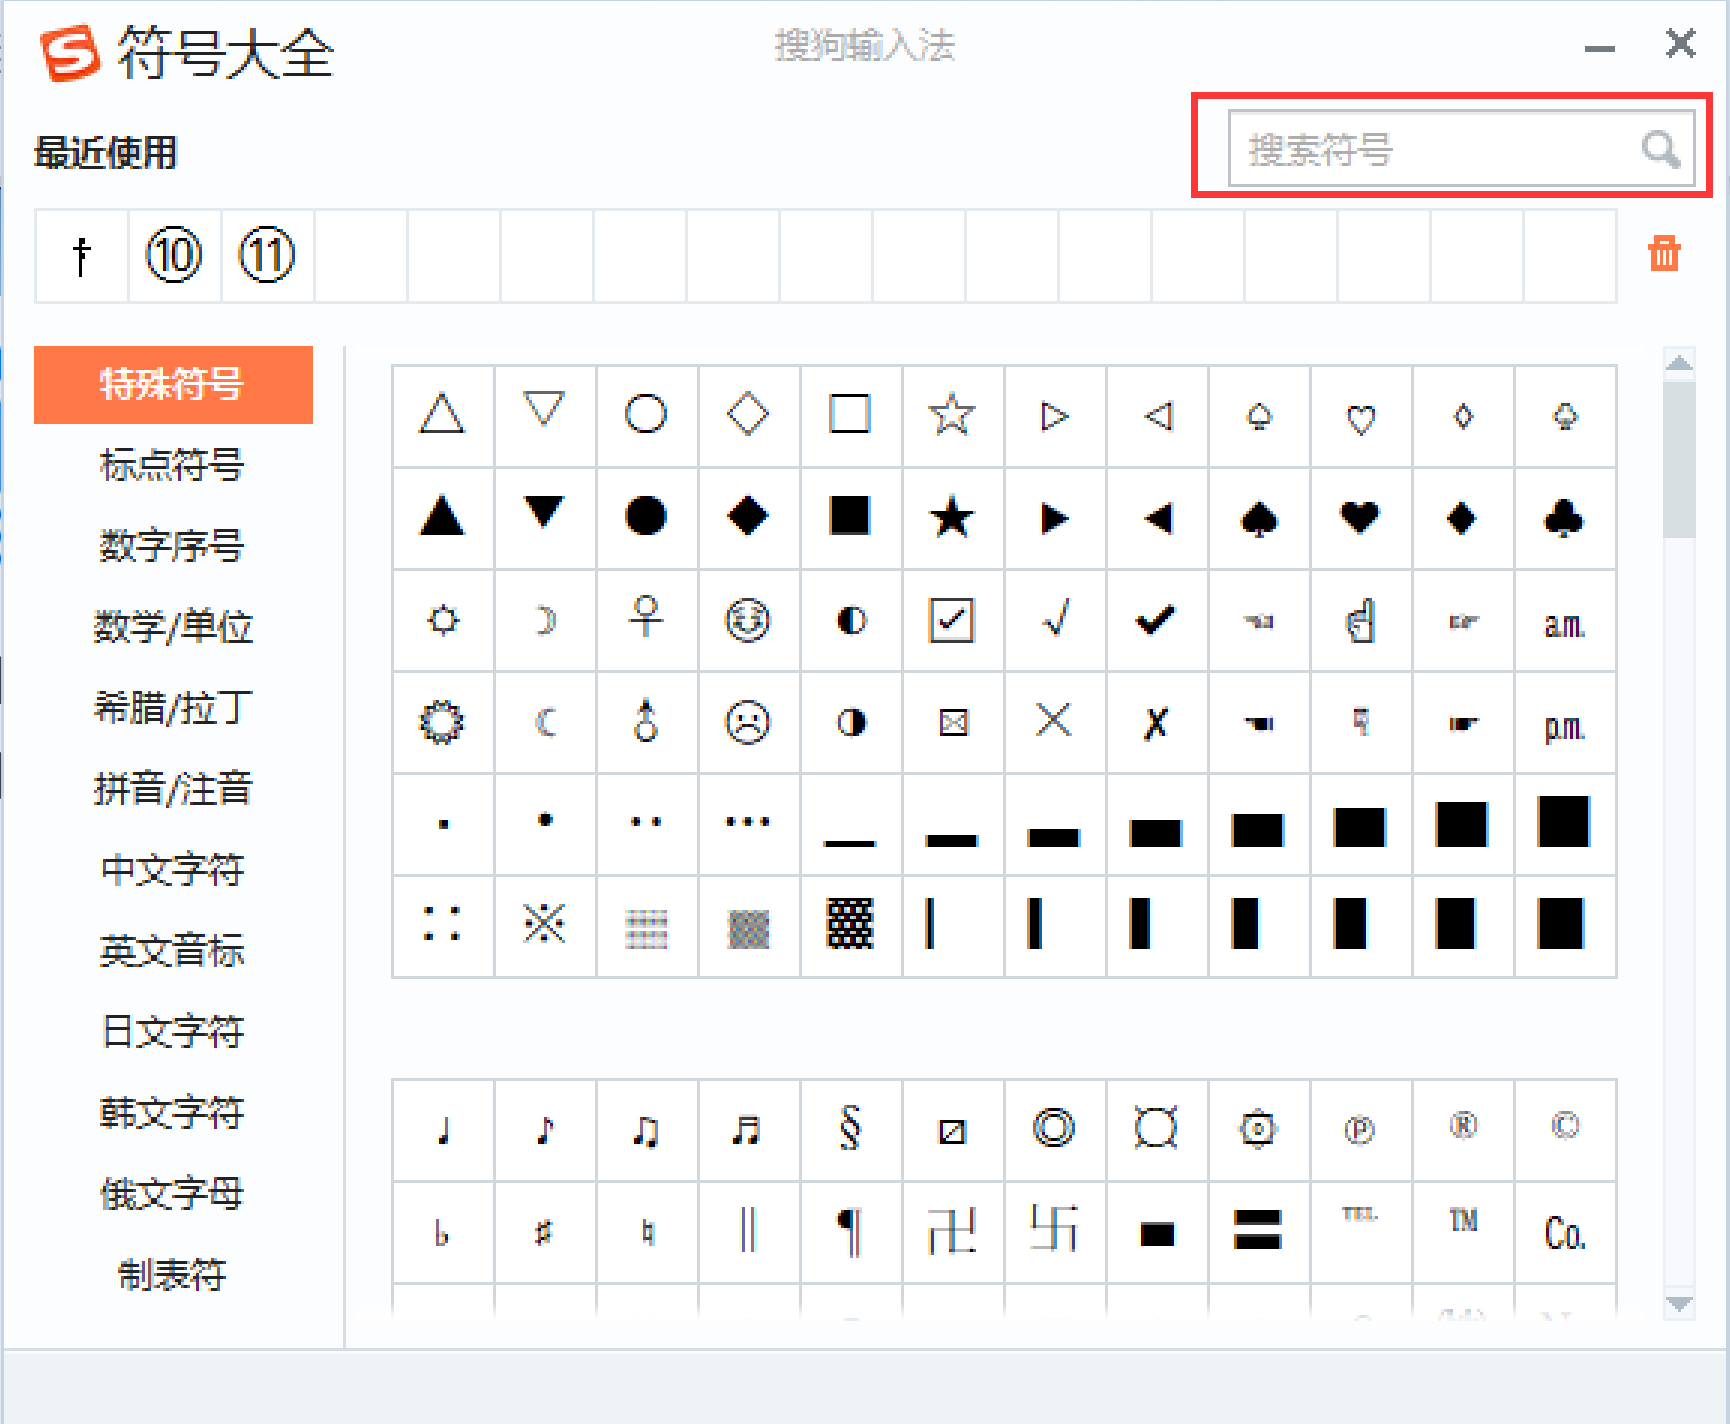Image resolution: width=1730 pixels, height=1424 pixels.
Task: Click the scrollbar down arrow
Action: (1680, 1303)
